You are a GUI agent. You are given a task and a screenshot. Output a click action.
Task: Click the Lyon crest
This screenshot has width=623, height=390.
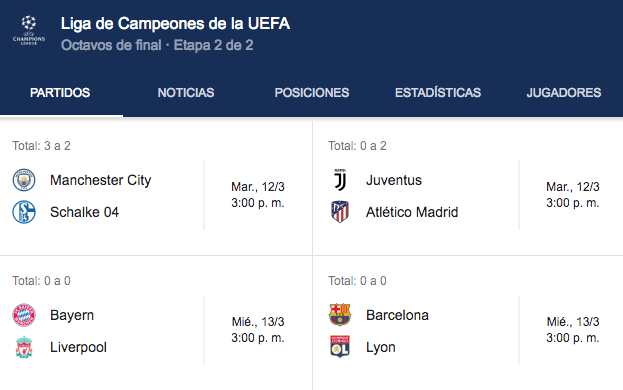tap(340, 347)
